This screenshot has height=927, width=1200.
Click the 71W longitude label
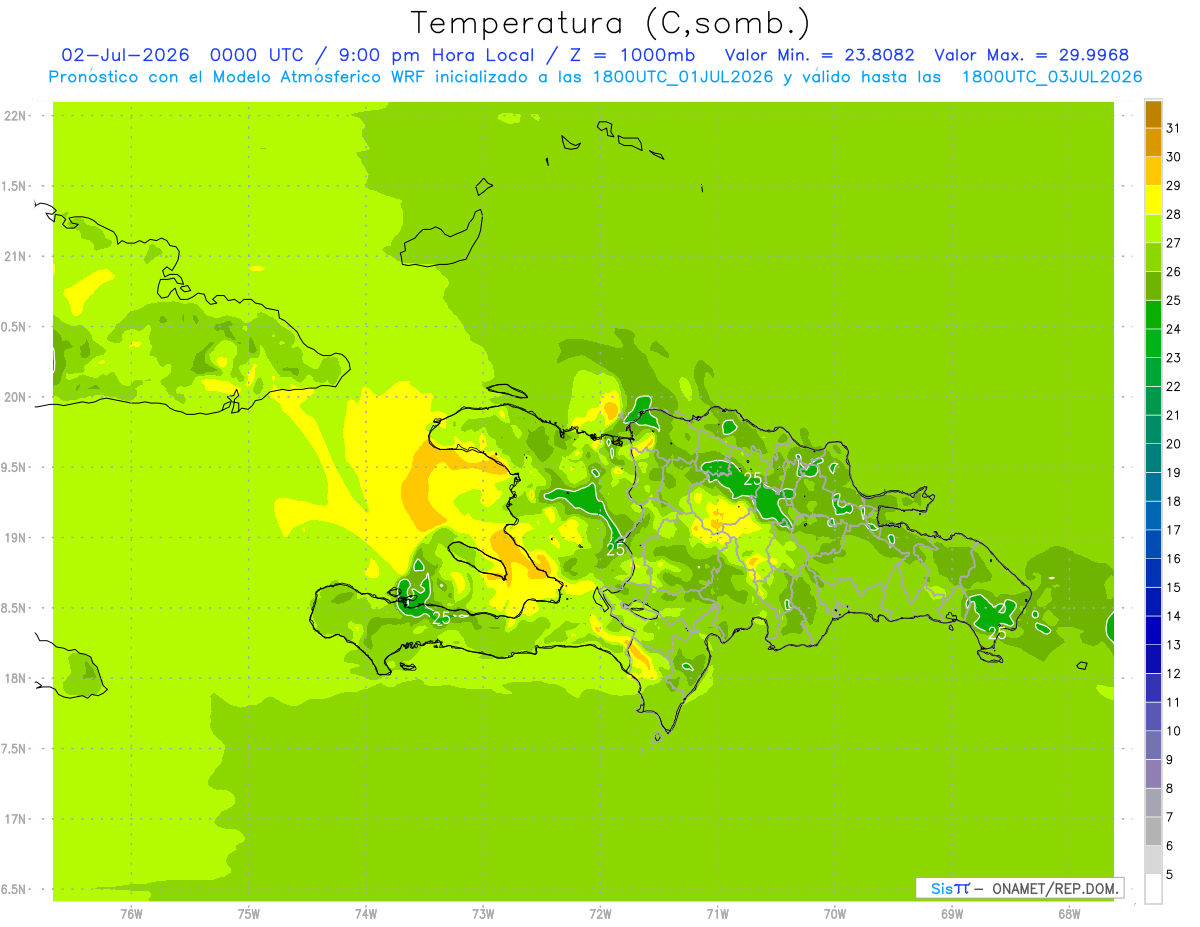coord(717,913)
